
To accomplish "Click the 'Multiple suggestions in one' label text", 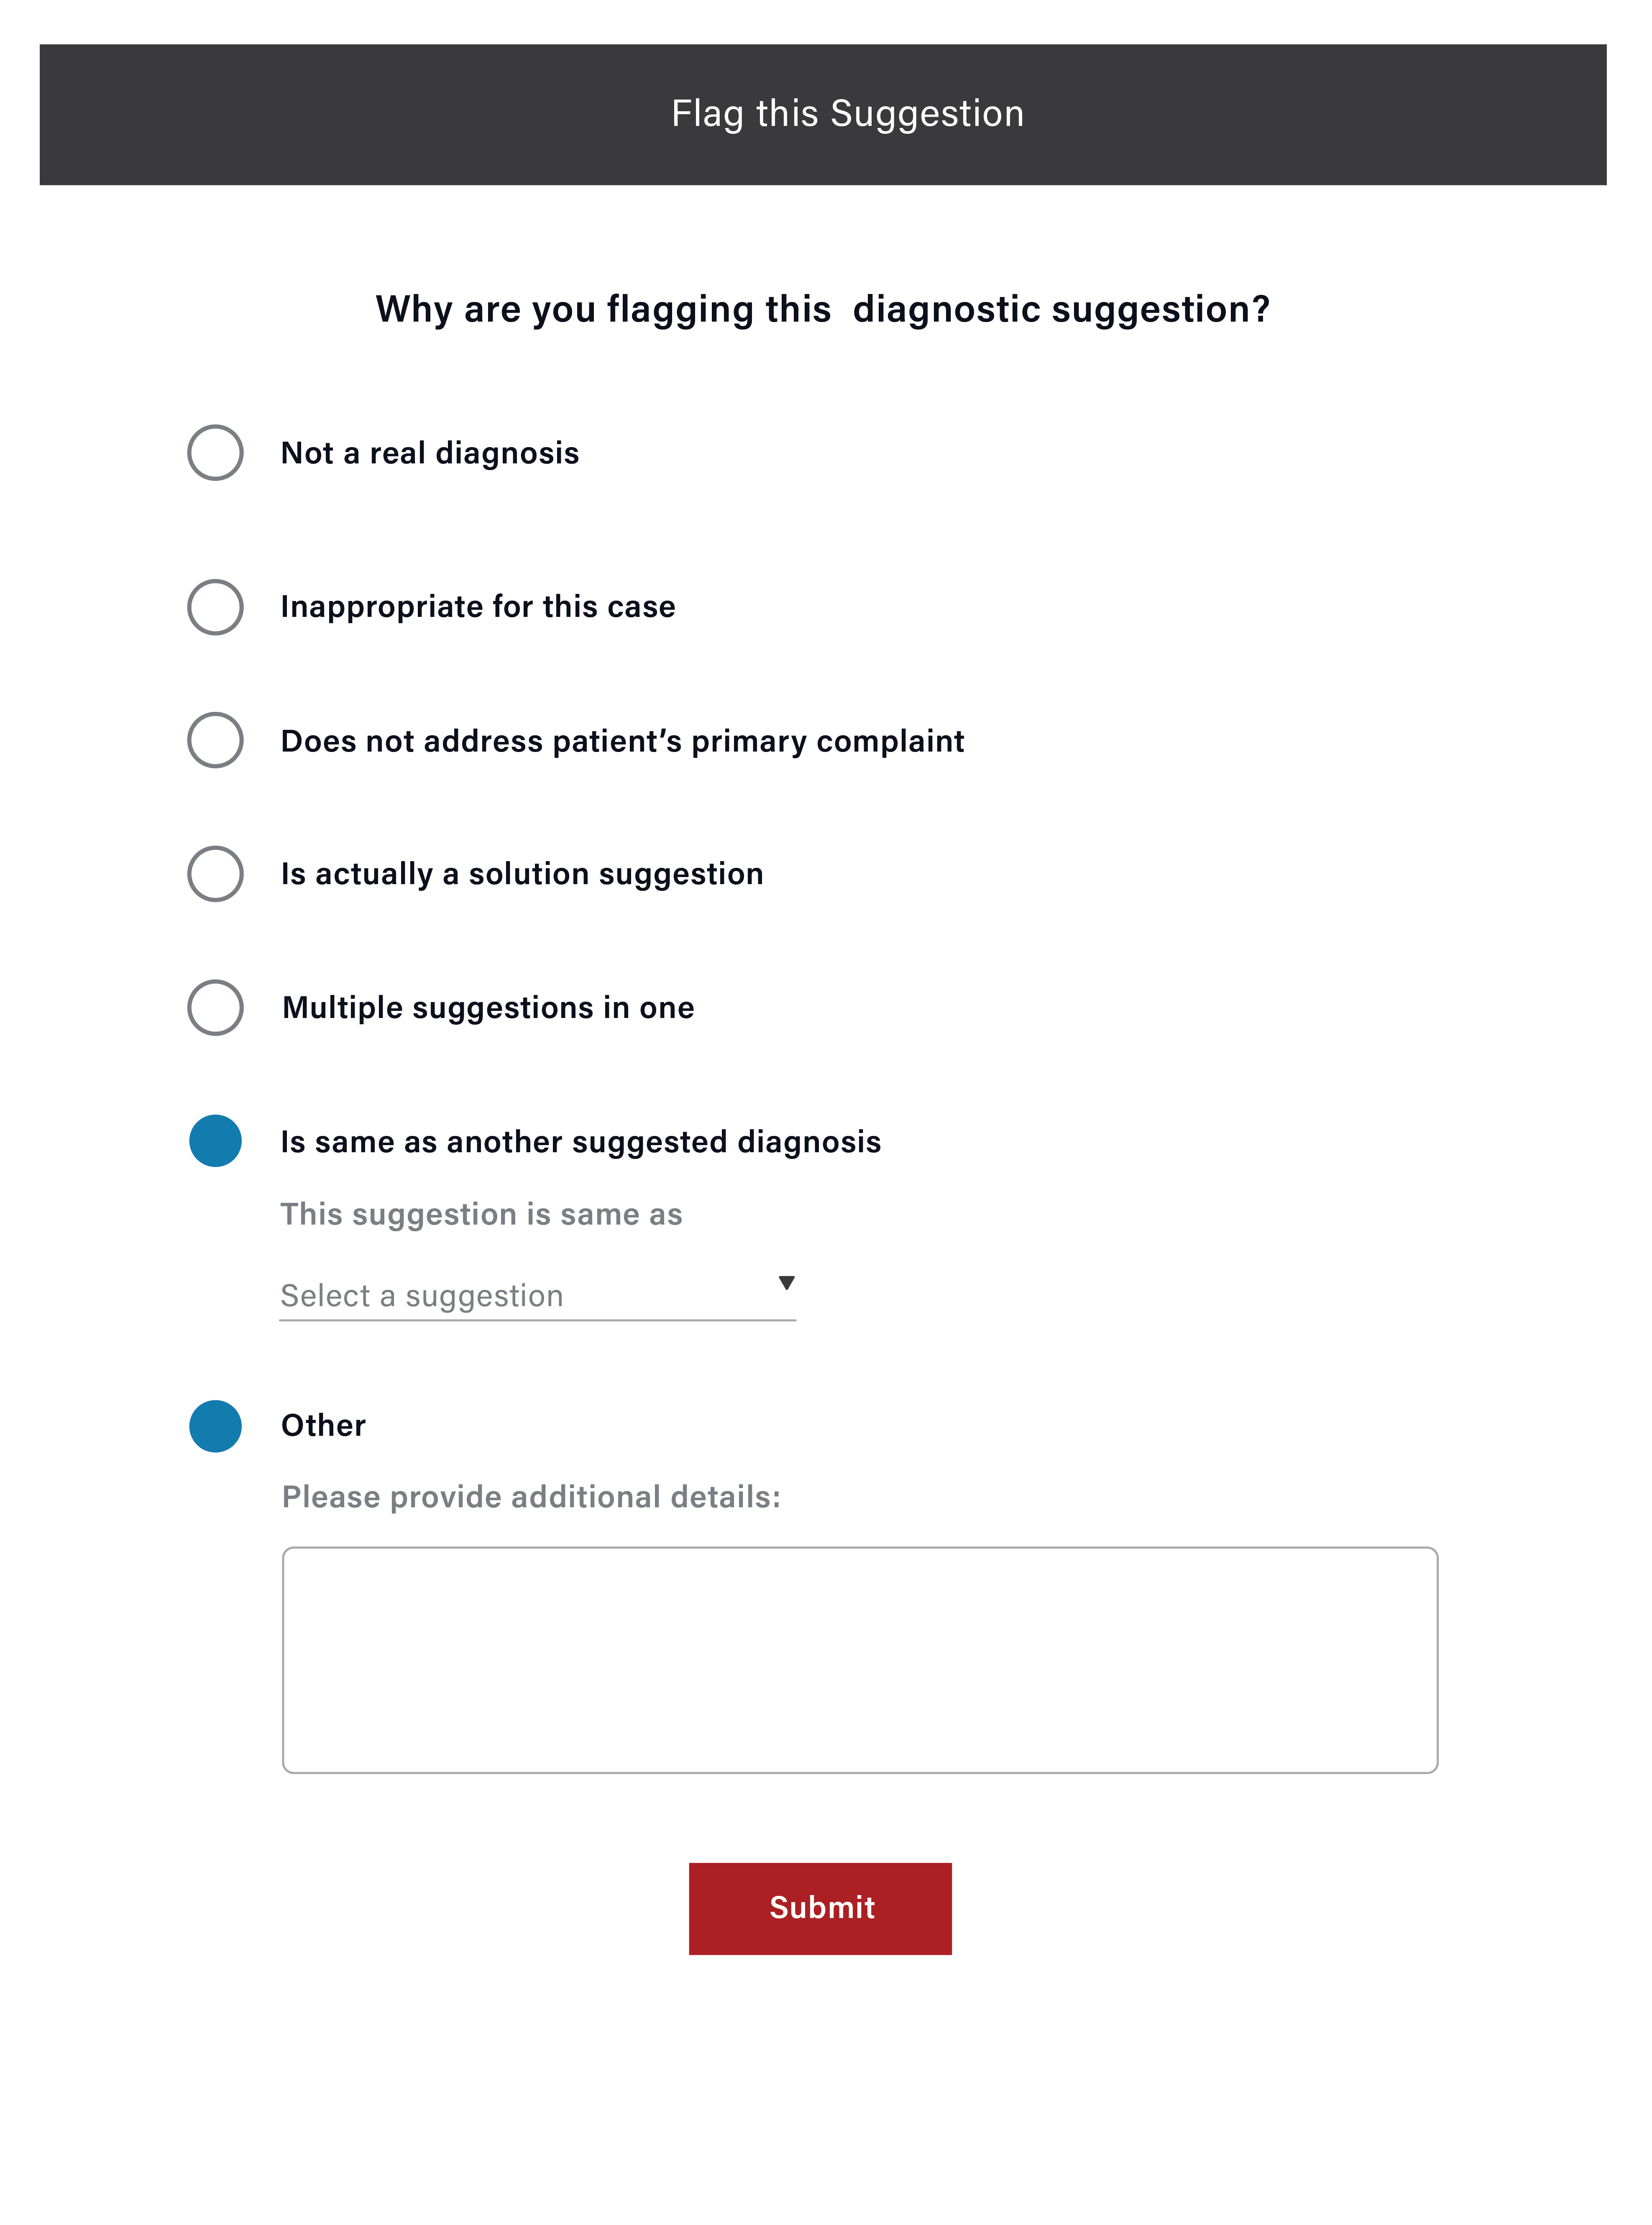I will point(488,1008).
